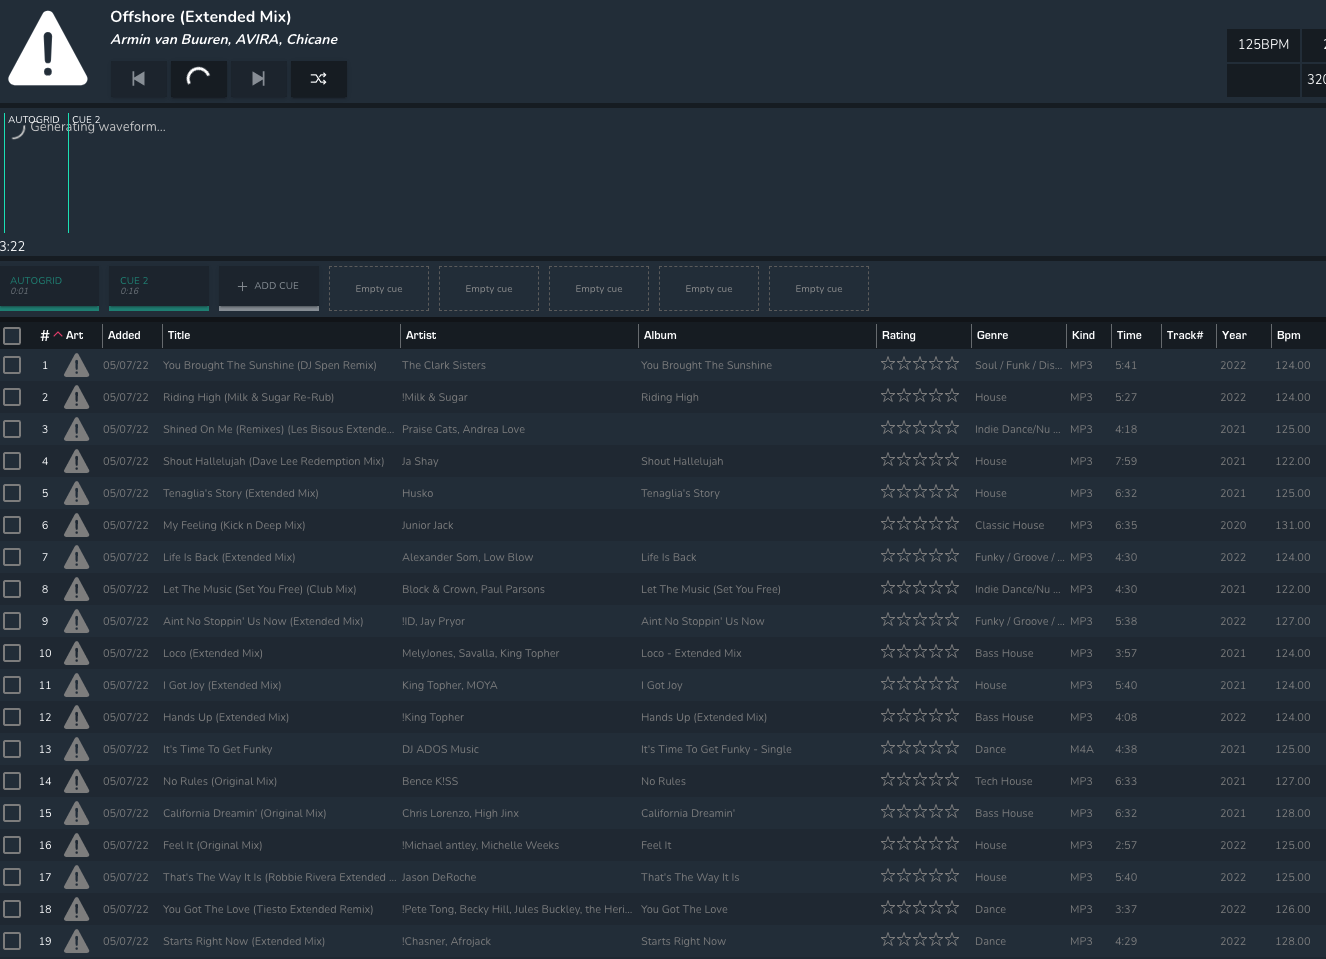Viewport: 1326px width, 959px height.
Task: Rate Tenaglia's Story five stars
Action: (952, 492)
